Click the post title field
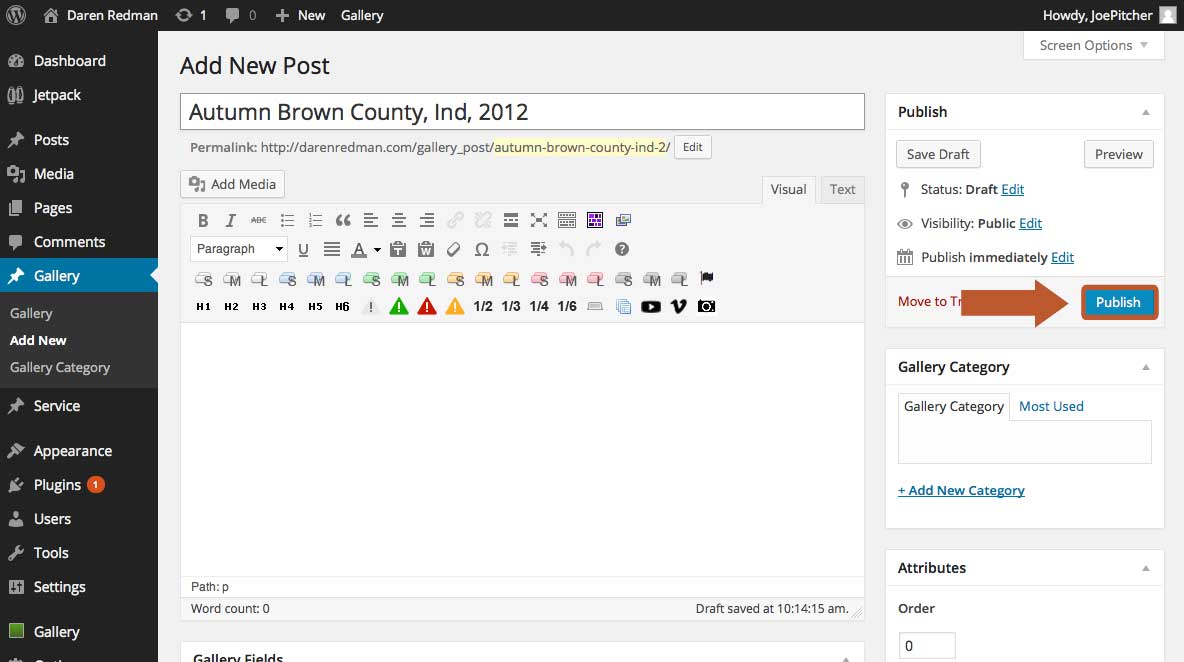 click(522, 112)
